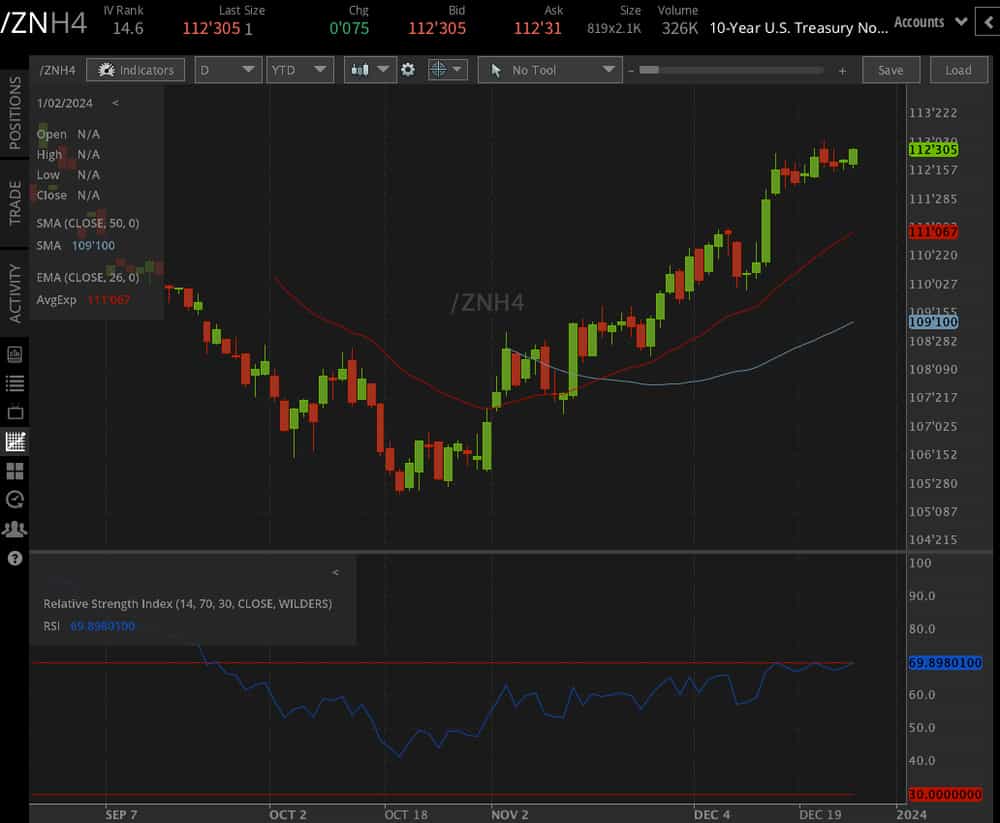
Task: Open chart settings gear icon
Action: pyautogui.click(x=408, y=70)
